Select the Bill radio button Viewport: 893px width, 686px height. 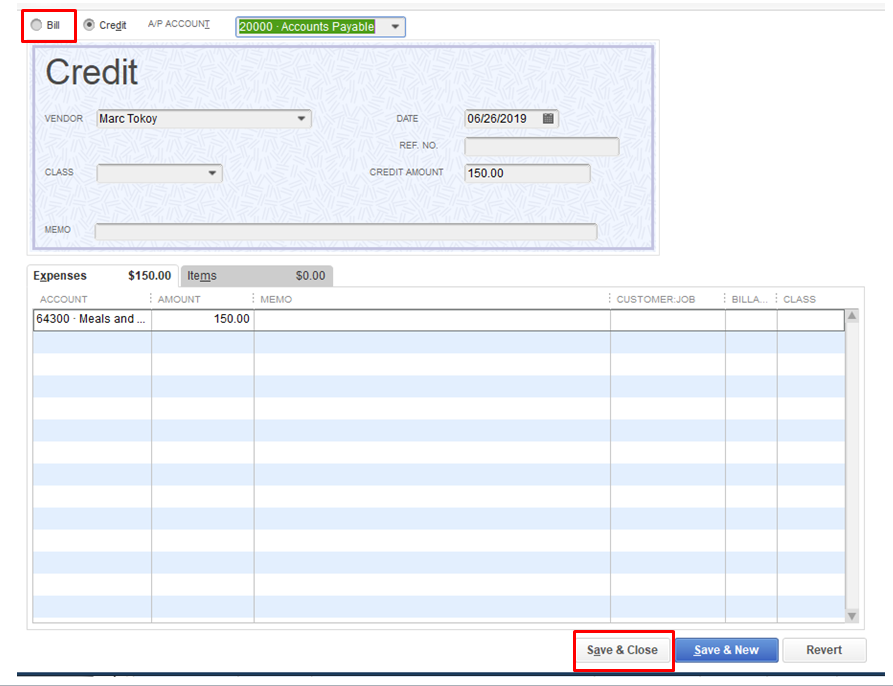pyautogui.click(x=36, y=25)
